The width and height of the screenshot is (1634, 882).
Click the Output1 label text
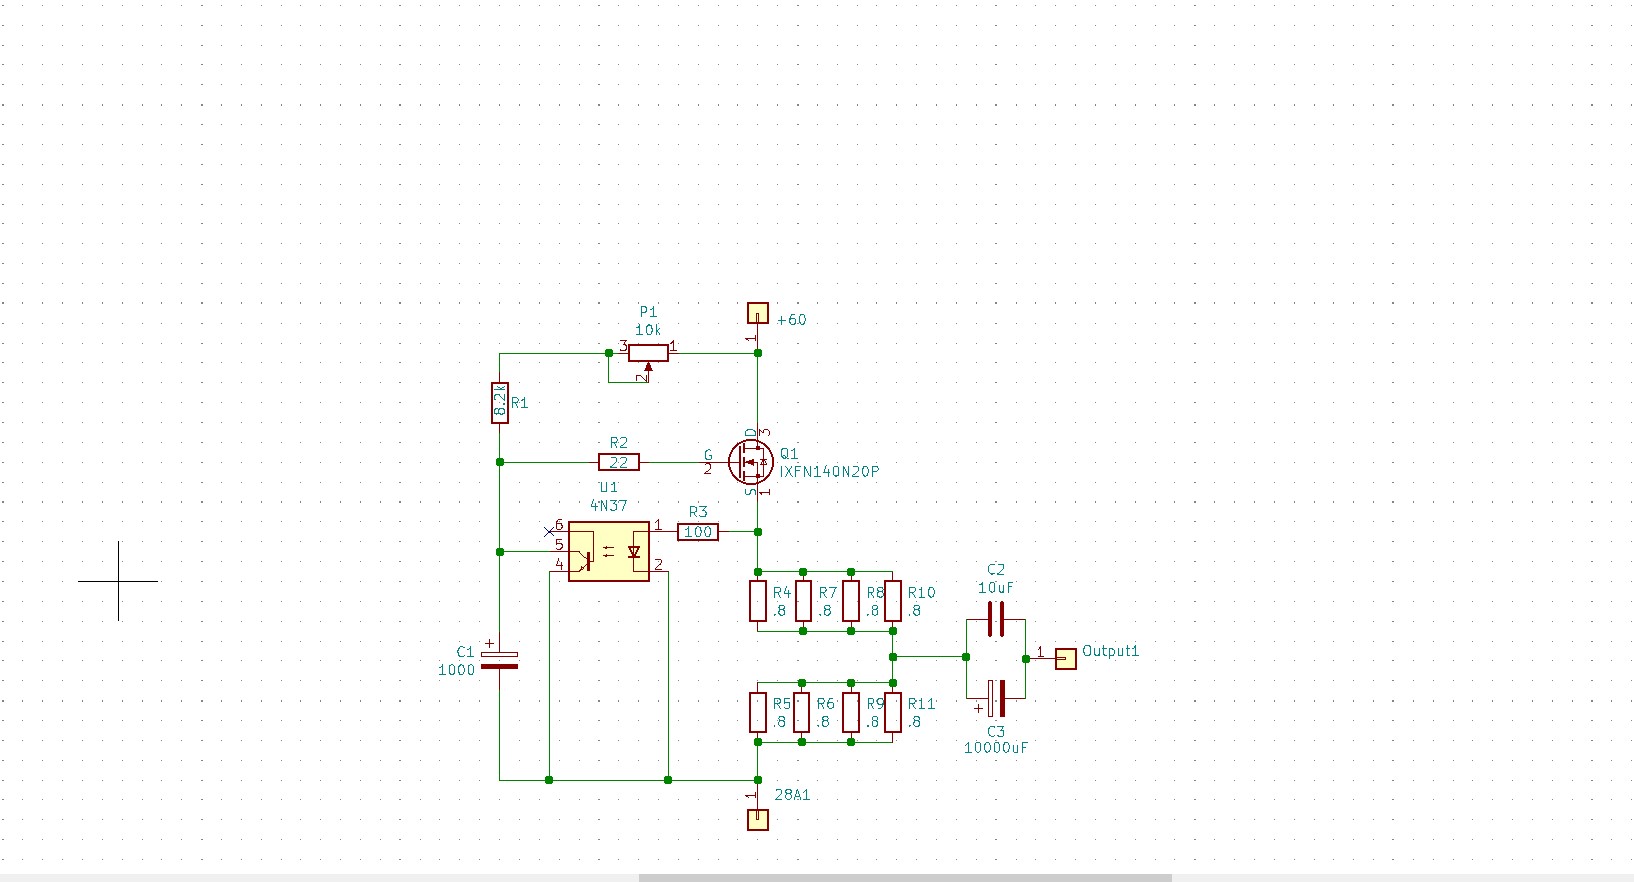(1110, 651)
